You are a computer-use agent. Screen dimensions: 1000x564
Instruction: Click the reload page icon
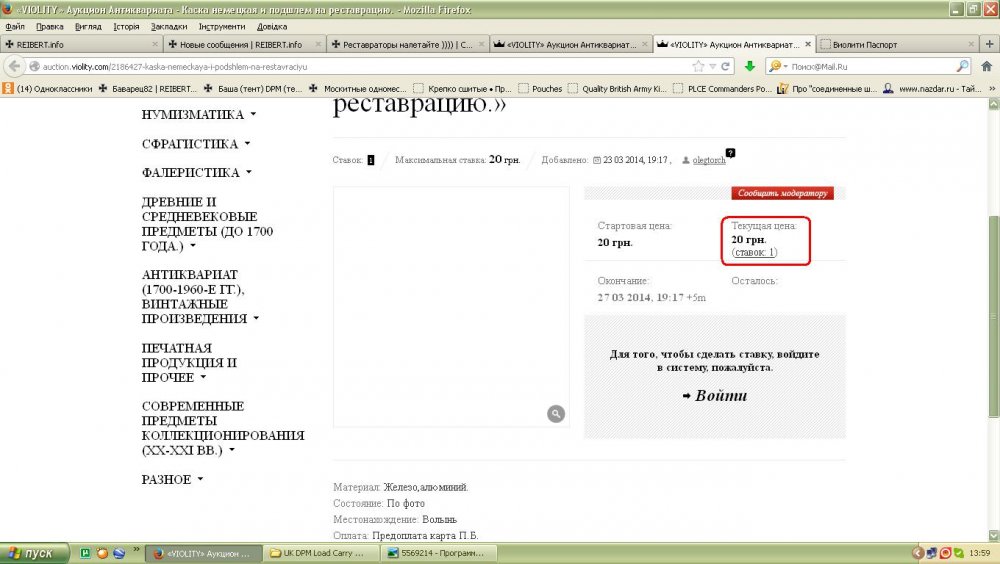[725, 66]
